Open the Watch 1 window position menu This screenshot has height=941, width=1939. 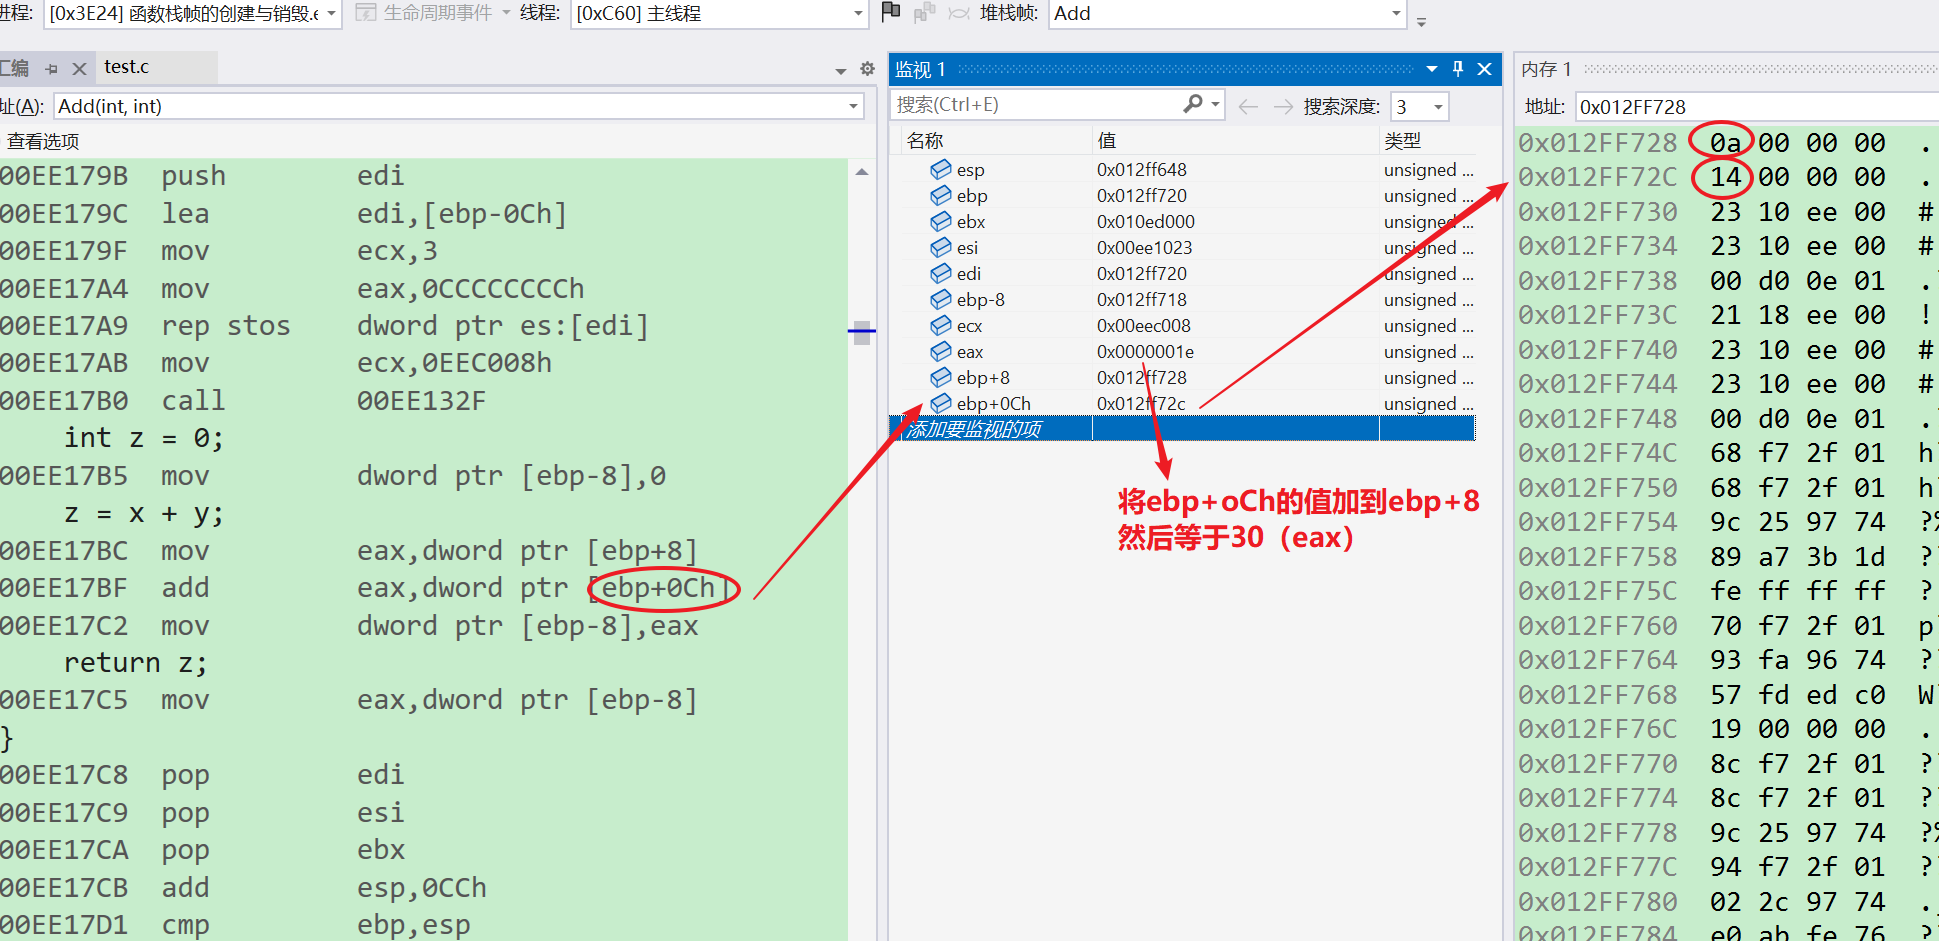[1432, 68]
